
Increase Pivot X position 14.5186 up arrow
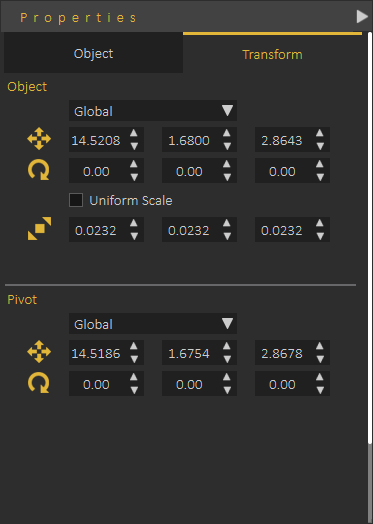(134, 346)
